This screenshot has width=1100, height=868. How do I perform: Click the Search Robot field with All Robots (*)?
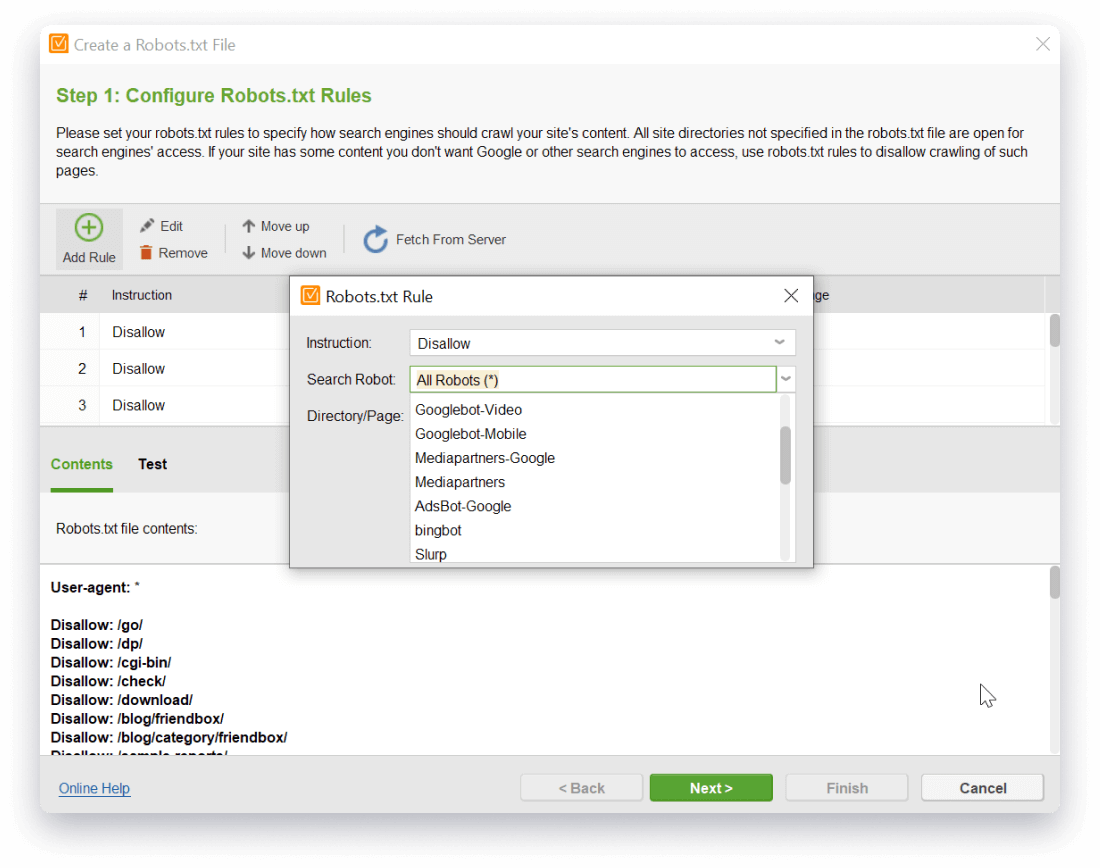(x=593, y=380)
